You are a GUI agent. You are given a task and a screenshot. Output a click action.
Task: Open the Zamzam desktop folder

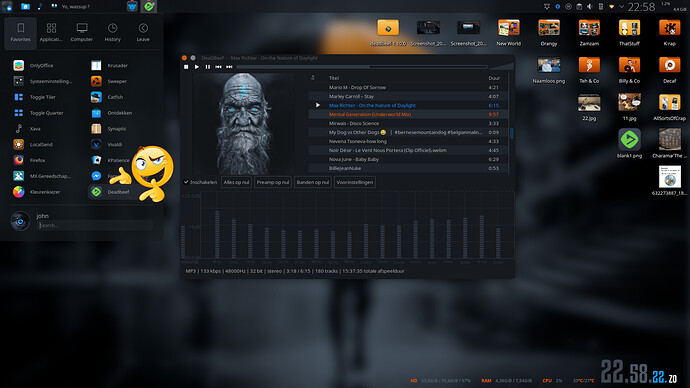tap(589, 33)
